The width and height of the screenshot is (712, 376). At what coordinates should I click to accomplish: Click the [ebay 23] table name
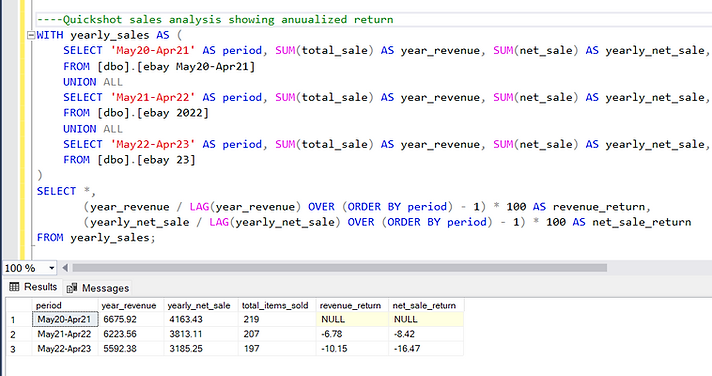click(x=166, y=160)
